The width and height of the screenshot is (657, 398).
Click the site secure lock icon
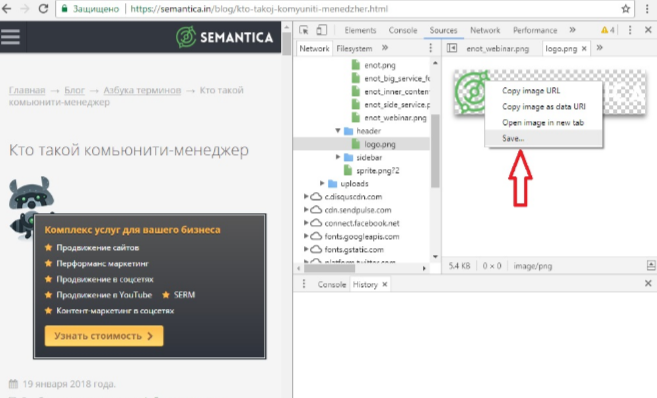tap(65, 9)
